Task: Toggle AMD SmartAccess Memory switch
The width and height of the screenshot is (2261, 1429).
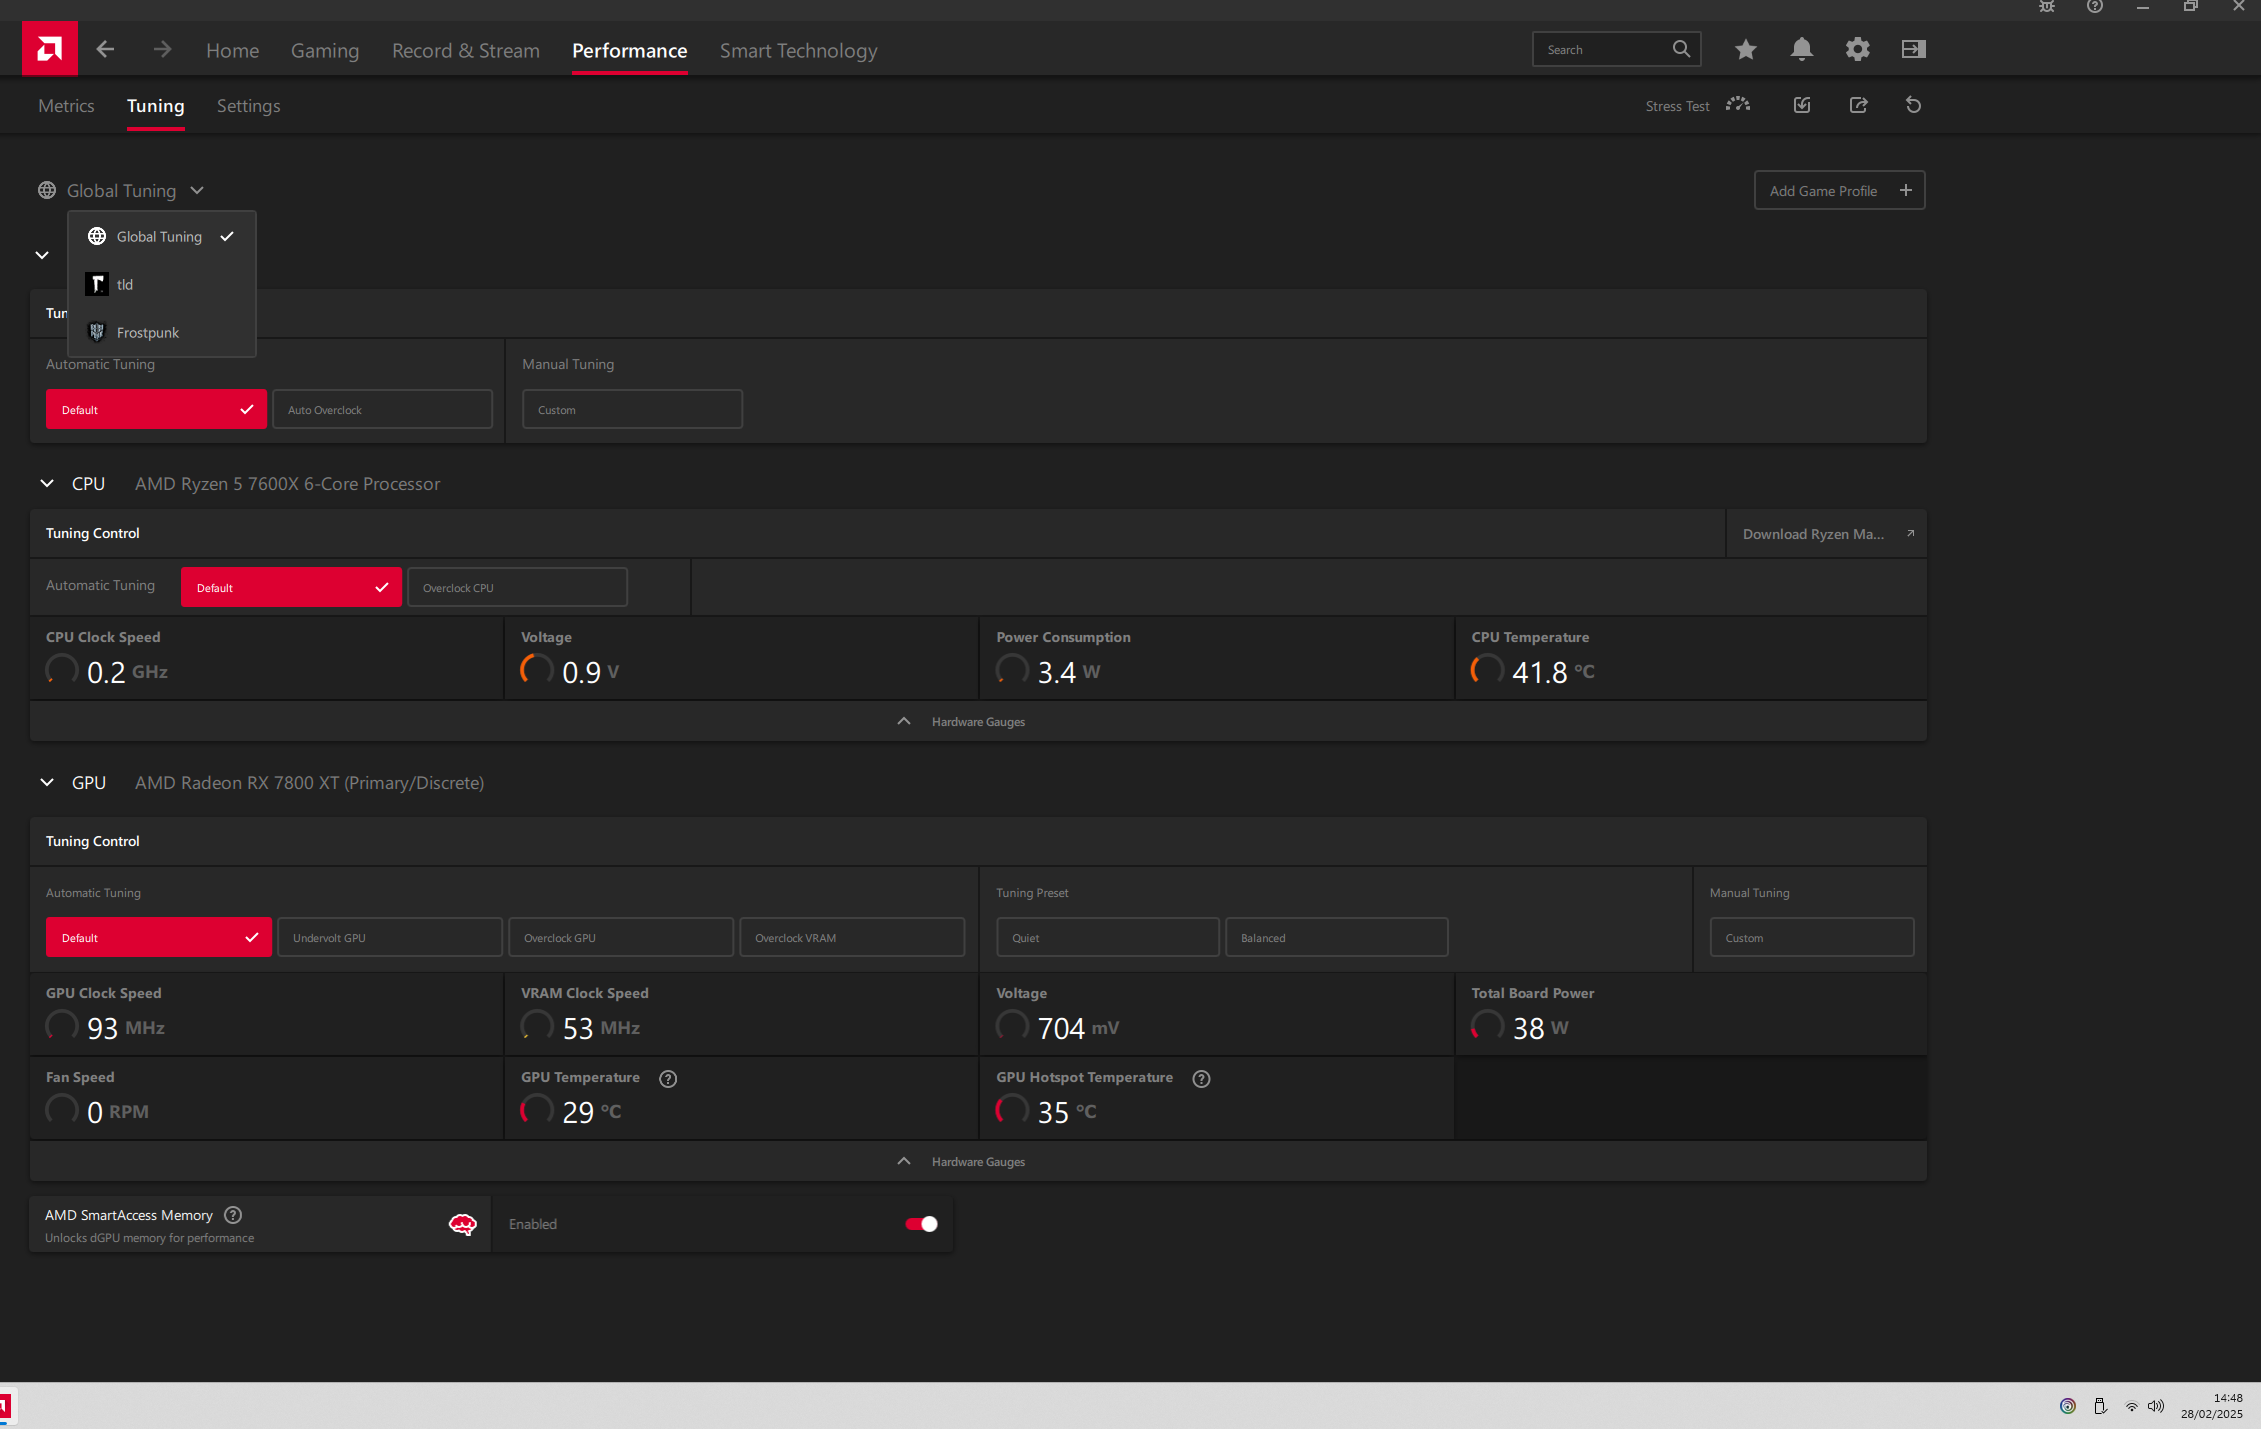Action: [921, 1224]
